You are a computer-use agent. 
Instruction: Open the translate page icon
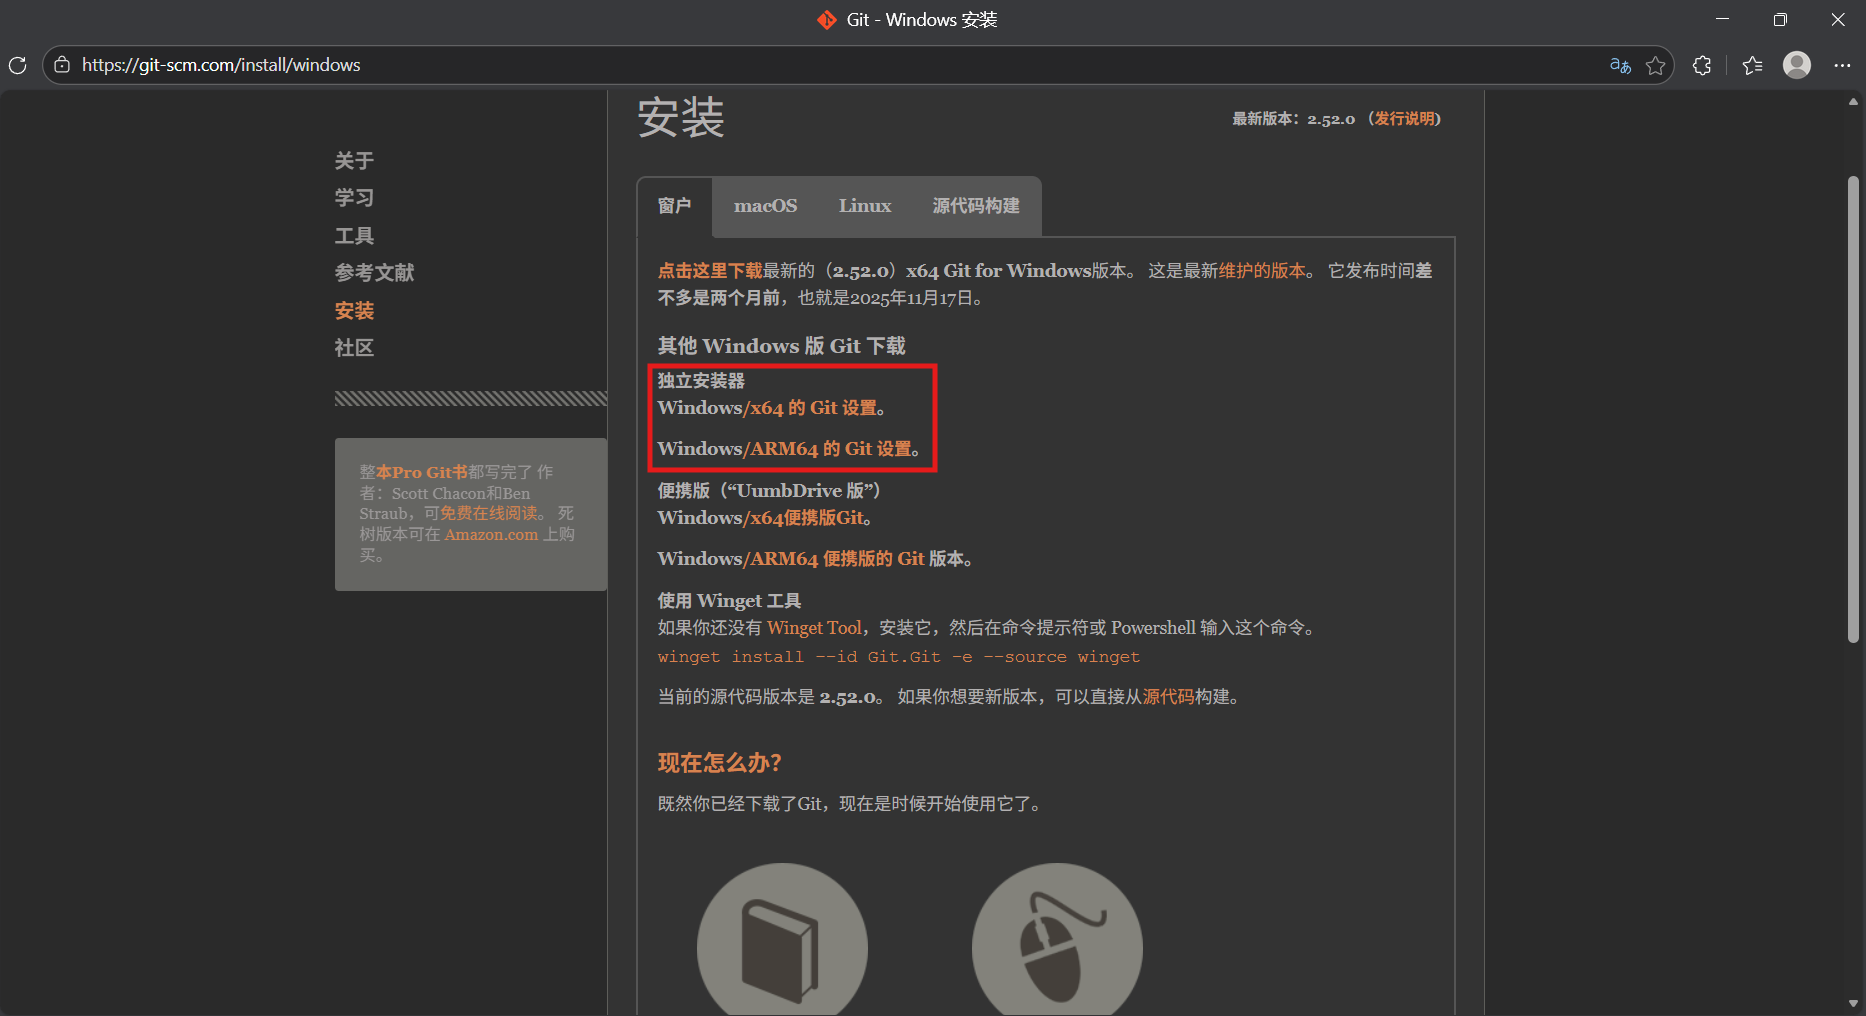tap(1619, 65)
